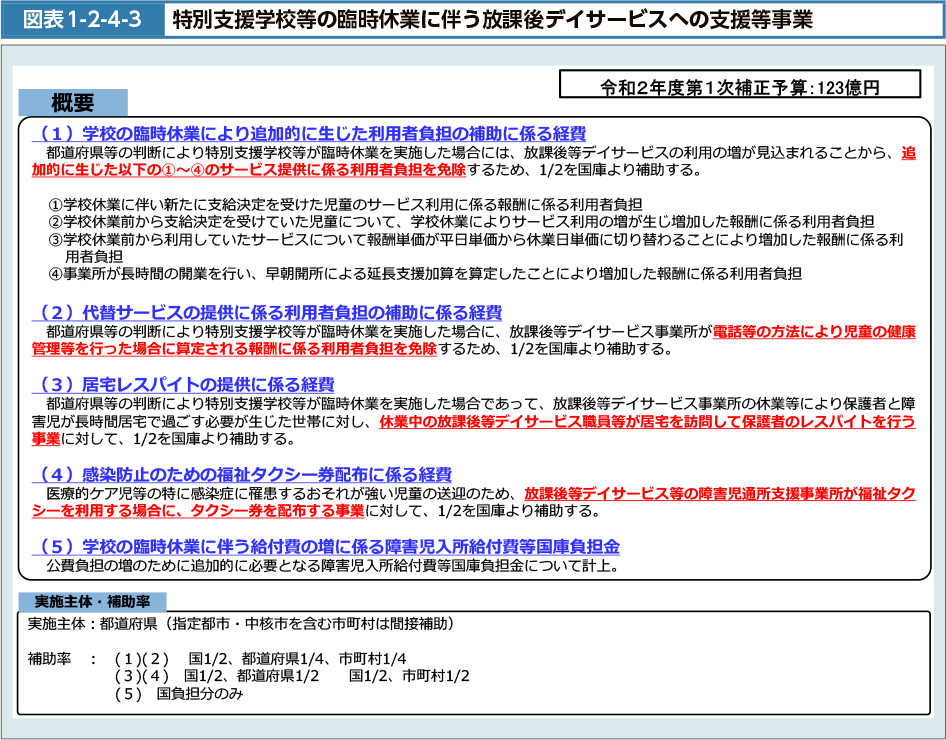Open heading (5) 障害児入所給付費等国庫負担金
Screen dimensions: 946x740
tap(325, 546)
